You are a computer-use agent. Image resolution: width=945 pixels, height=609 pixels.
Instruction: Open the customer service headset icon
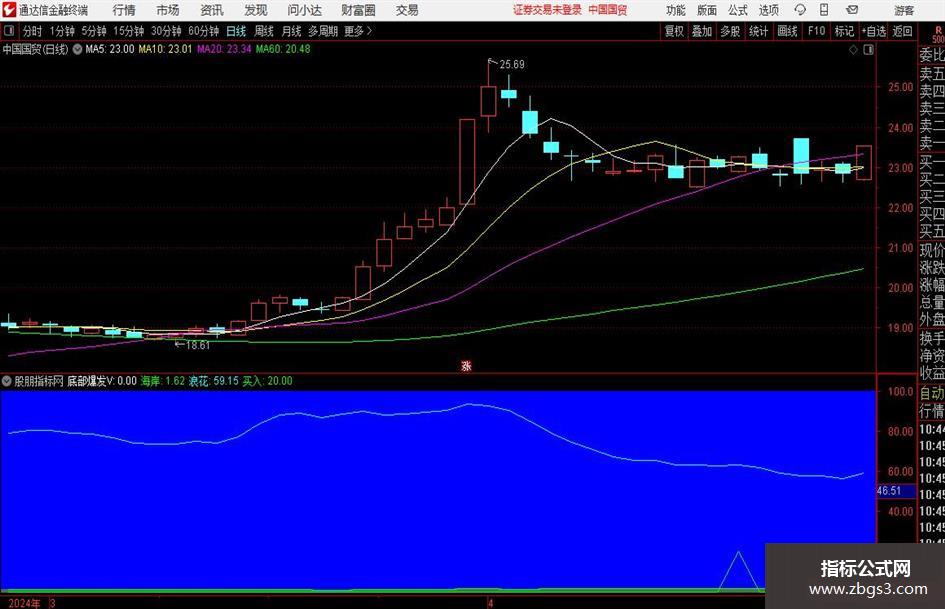point(800,10)
